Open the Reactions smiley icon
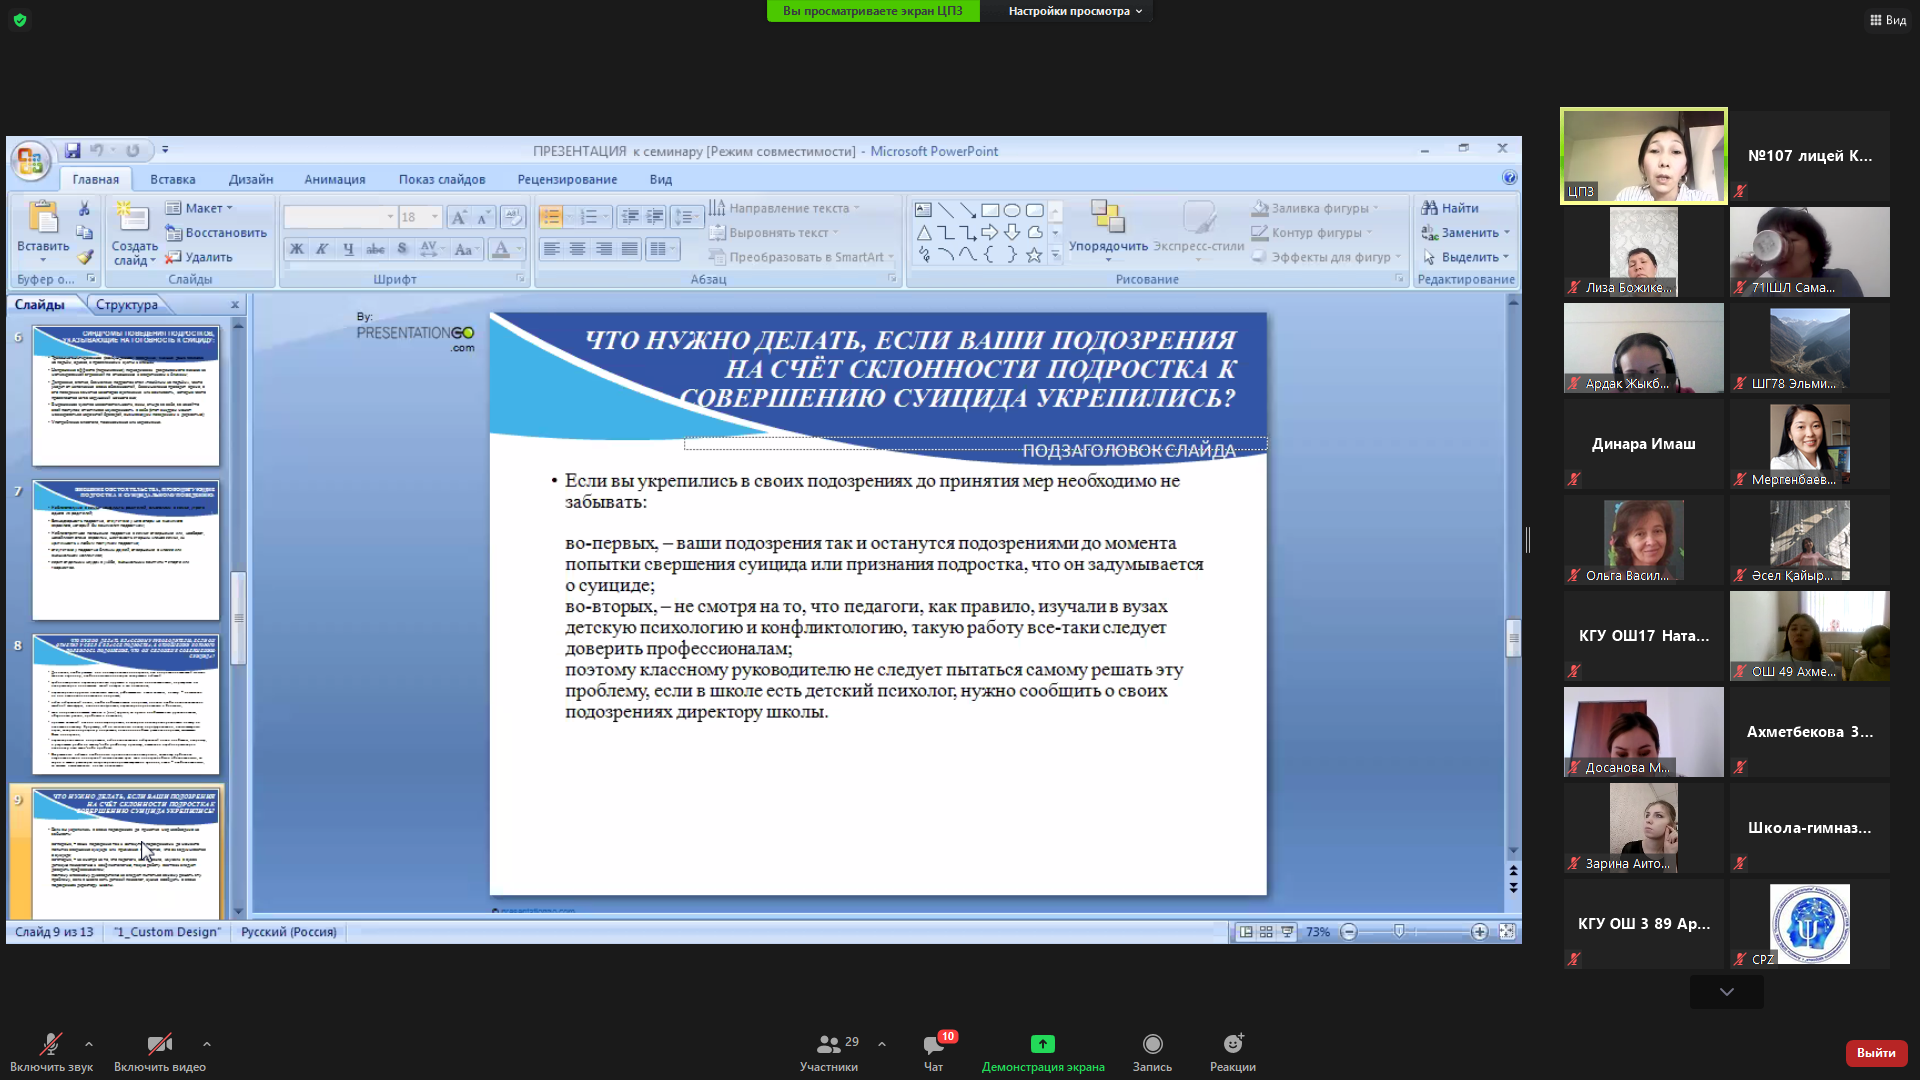This screenshot has width=1920, height=1080. (1232, 1044)
